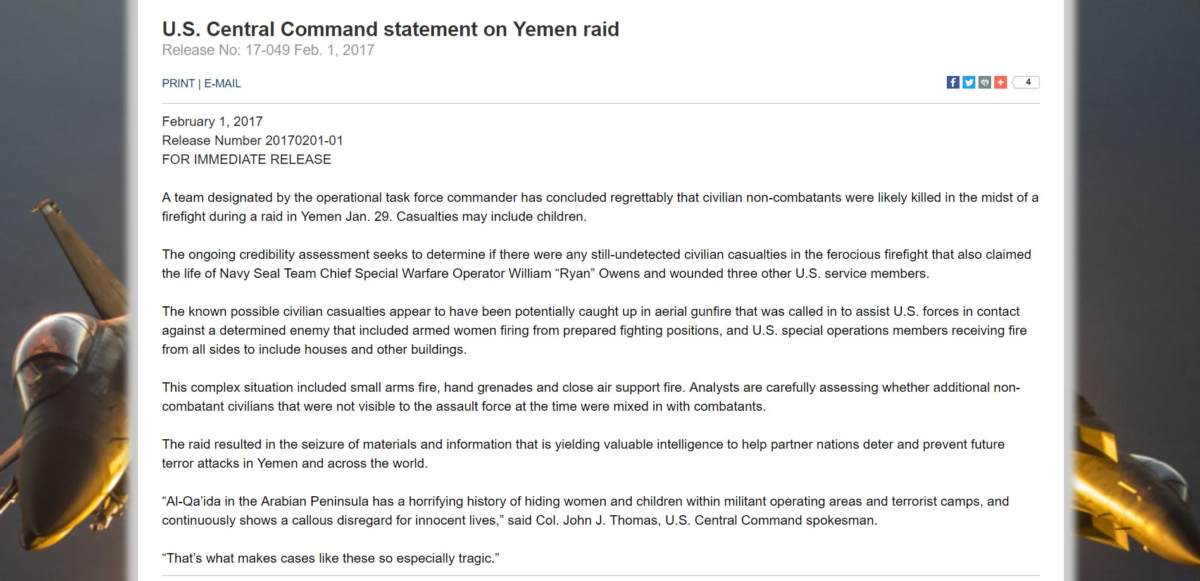Click the paragraph beginning 'This complex situation included'

[590, 397]
